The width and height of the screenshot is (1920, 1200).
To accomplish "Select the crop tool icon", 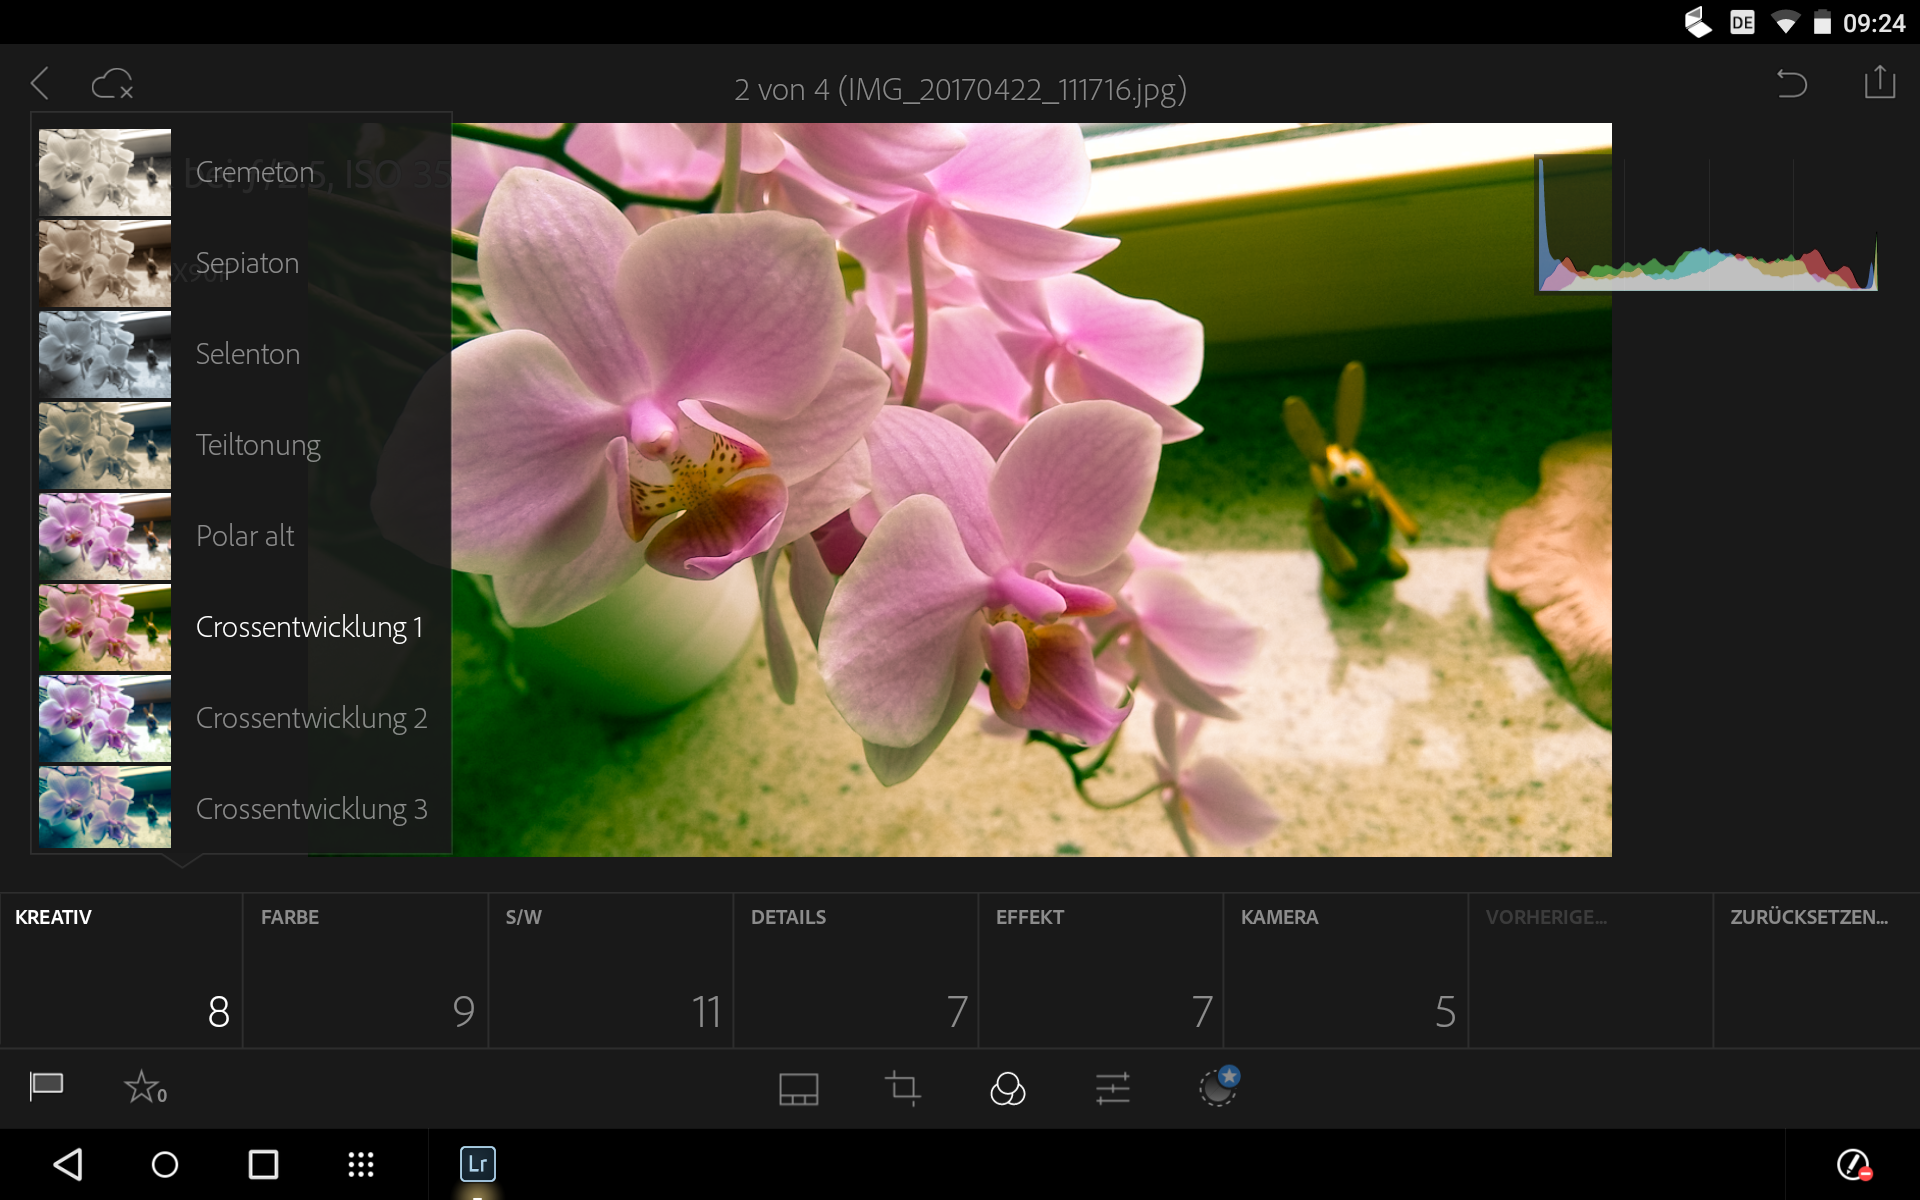I will click(x=903, y=1088).
